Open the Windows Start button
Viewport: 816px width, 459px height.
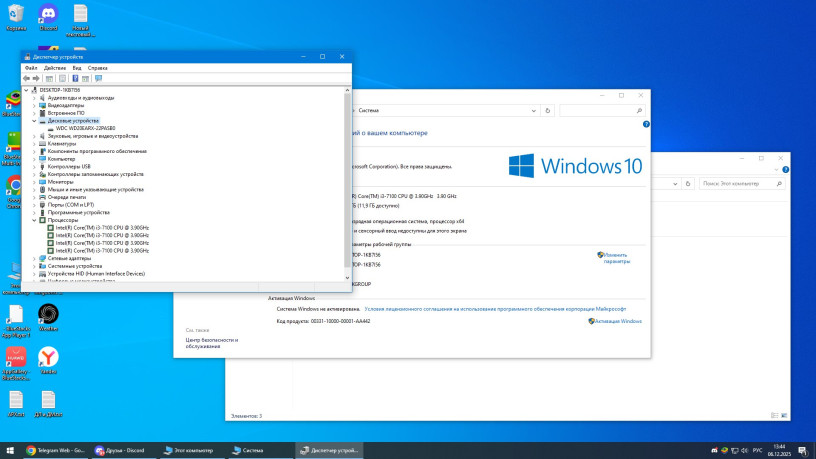tap(10, 450)
